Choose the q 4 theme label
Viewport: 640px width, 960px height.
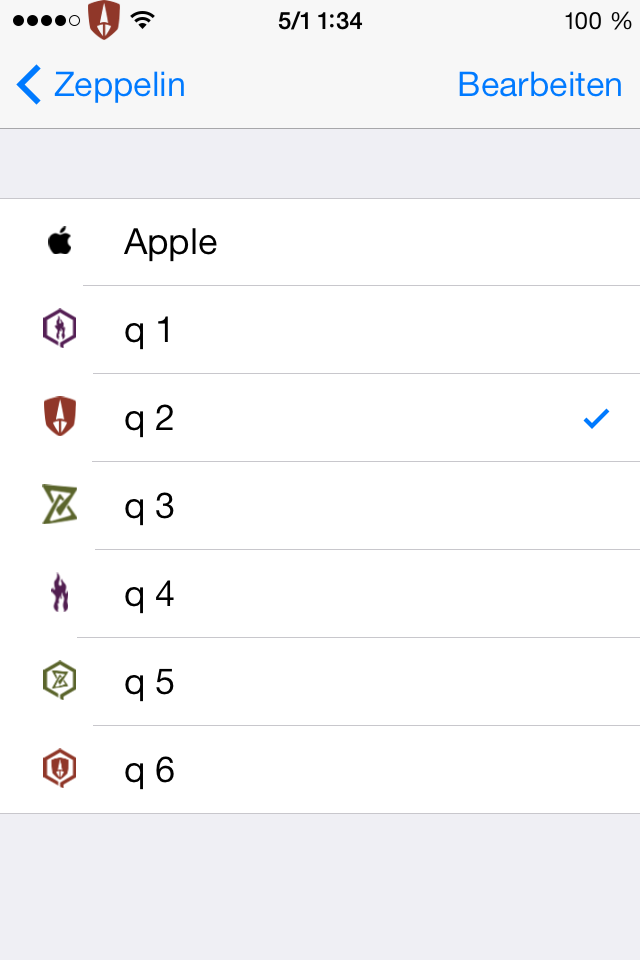[x=149, y=596]
